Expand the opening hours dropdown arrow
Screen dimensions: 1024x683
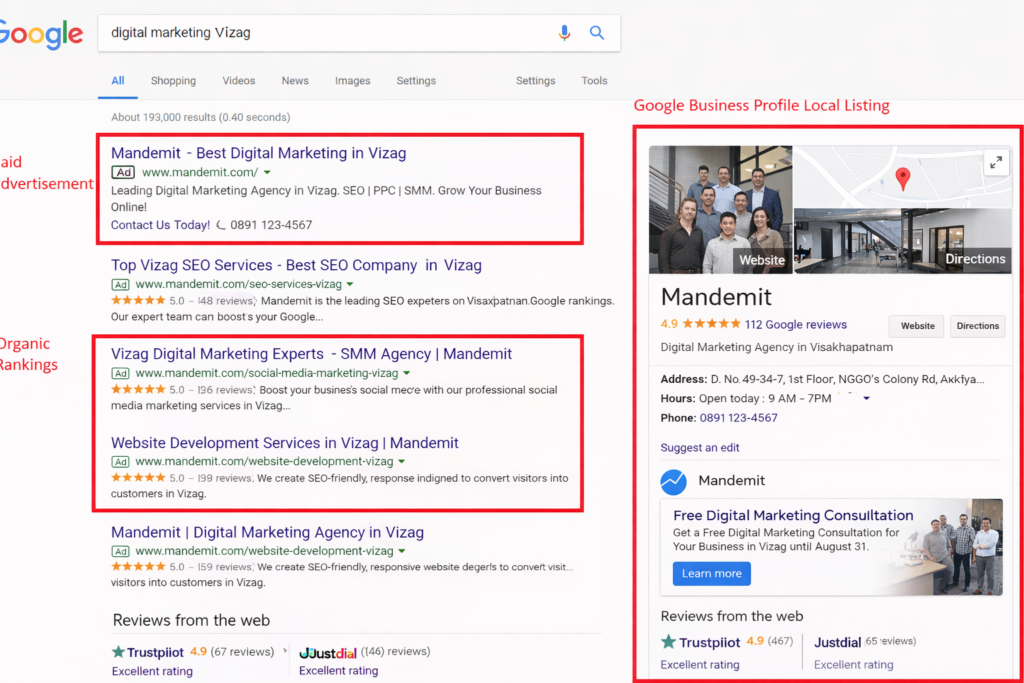866,398
